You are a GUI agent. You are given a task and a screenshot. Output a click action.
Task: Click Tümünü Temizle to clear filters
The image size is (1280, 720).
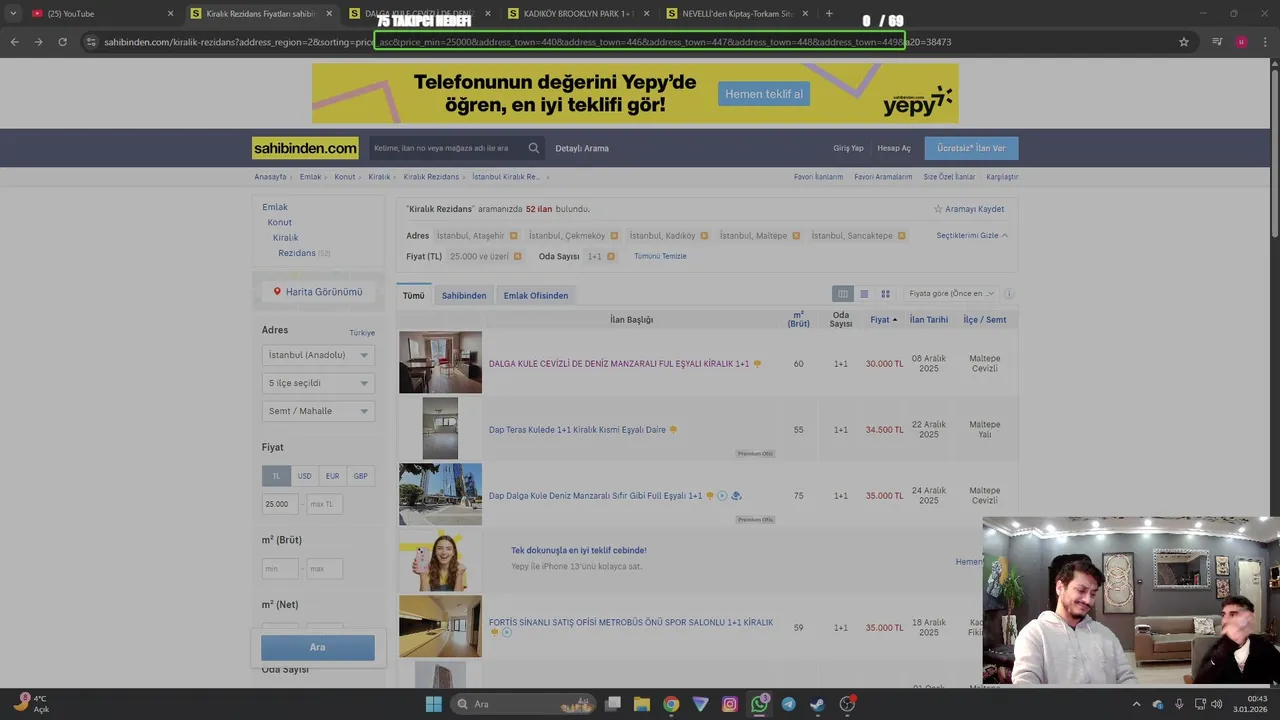pos(660,257)
